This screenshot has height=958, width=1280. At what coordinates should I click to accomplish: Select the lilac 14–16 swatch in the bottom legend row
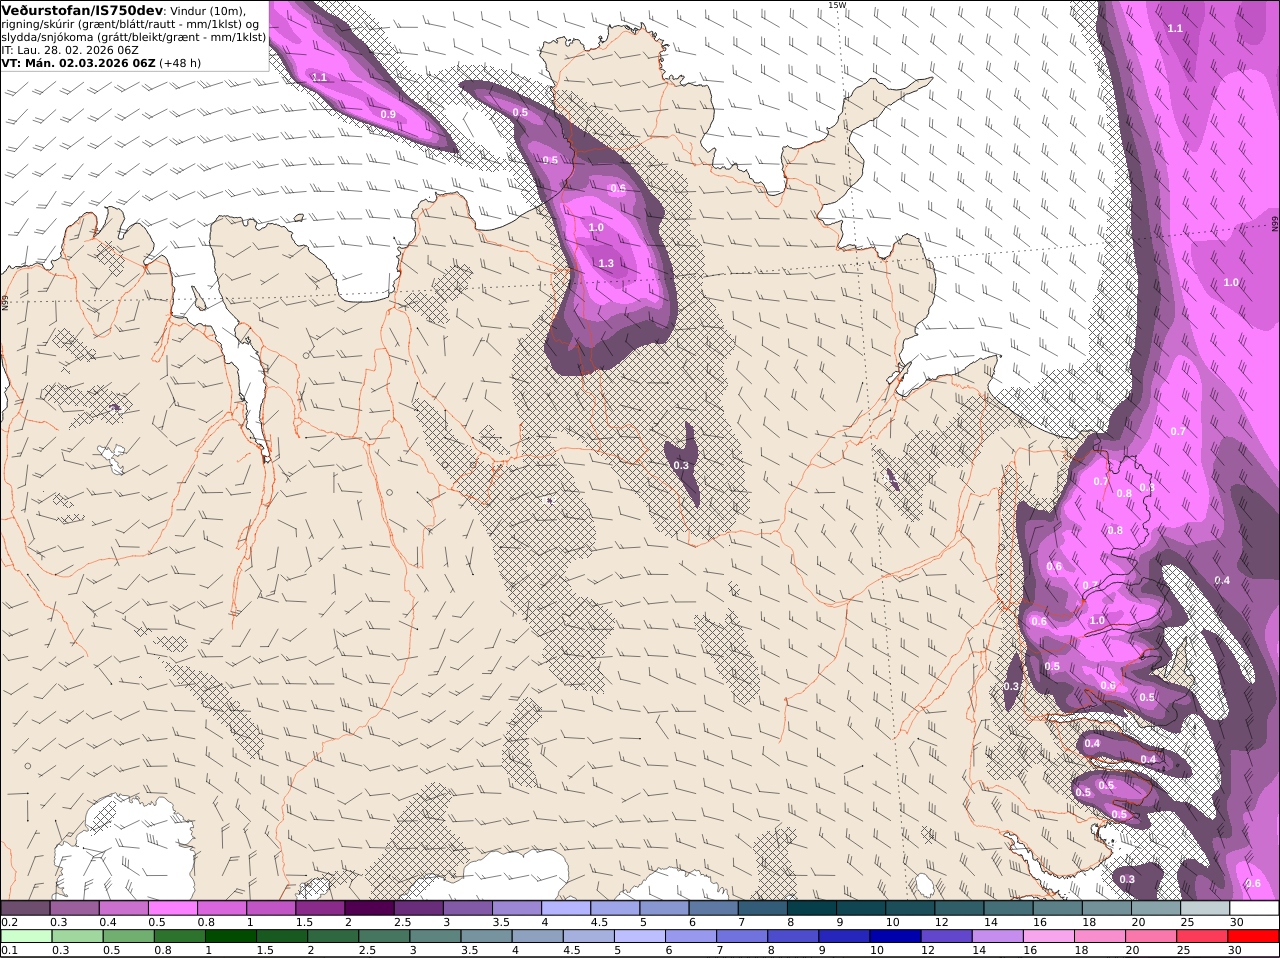click(x=997, y=937)
